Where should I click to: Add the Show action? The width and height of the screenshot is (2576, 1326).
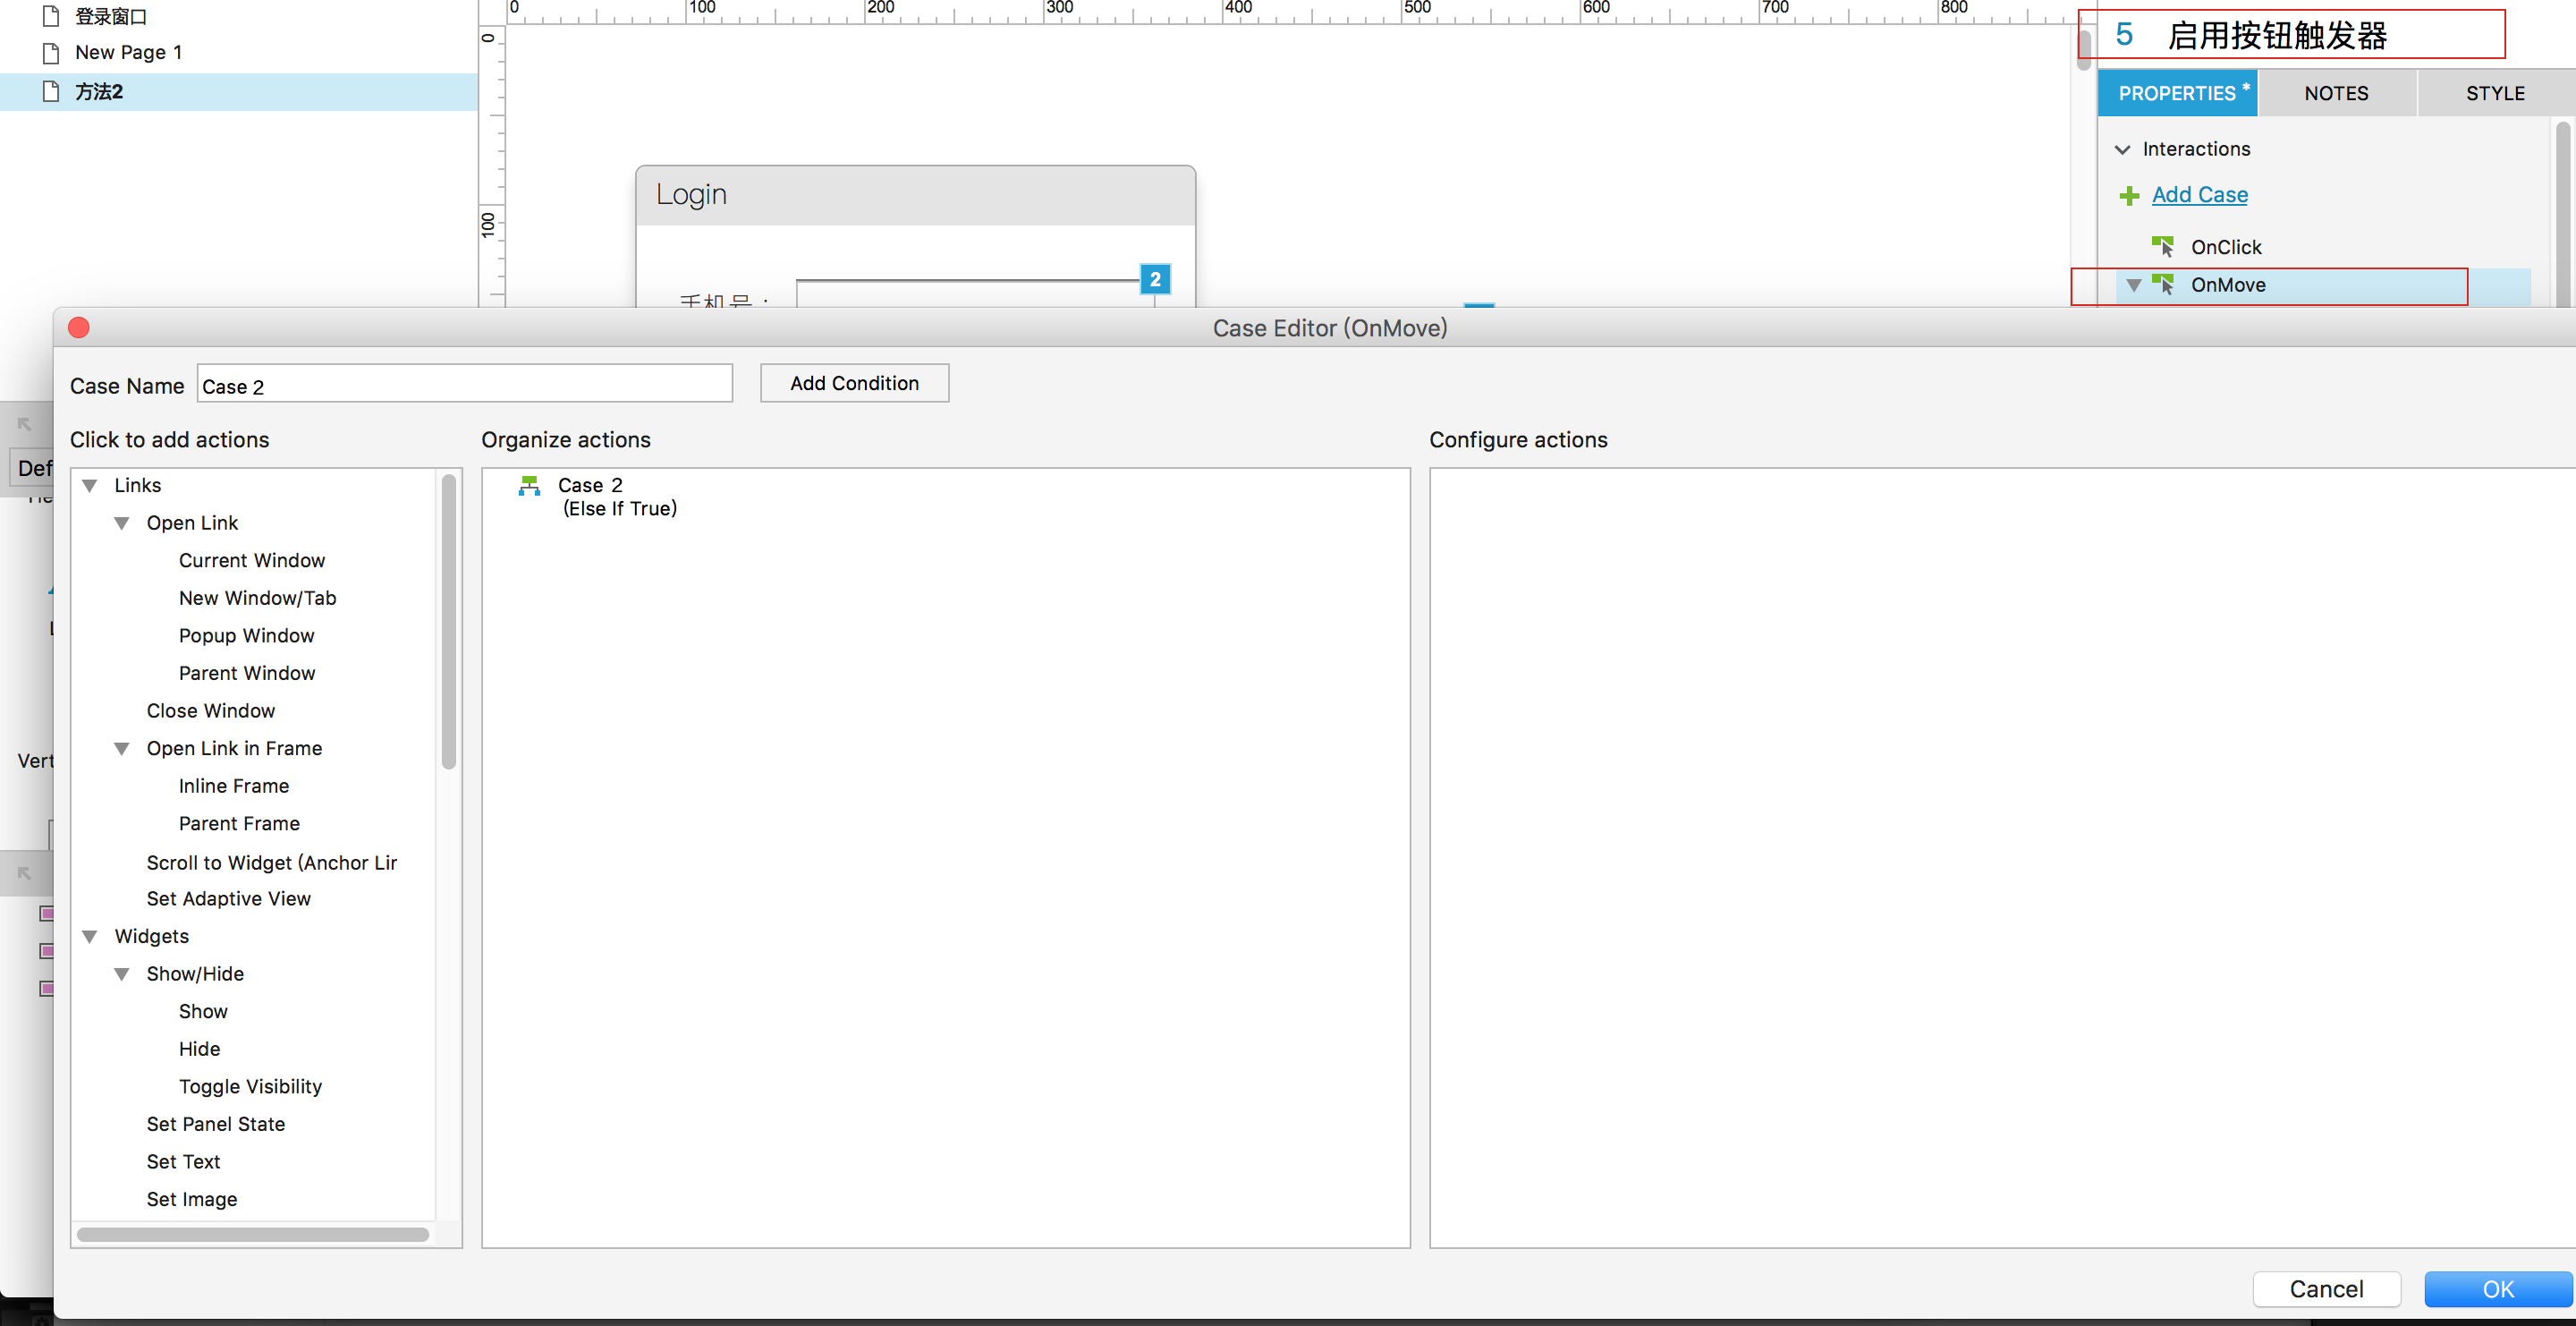click(x=203, y=1012)
